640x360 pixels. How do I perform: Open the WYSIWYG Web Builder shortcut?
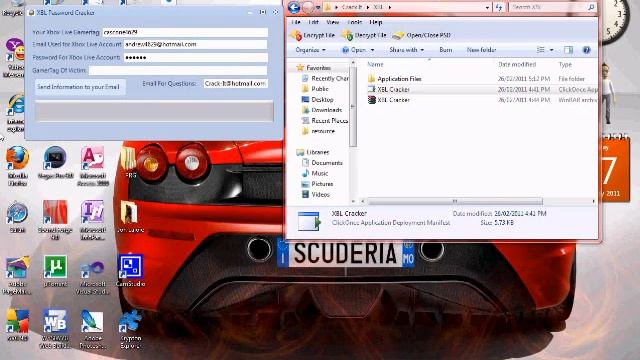click(x=55, y=329)
